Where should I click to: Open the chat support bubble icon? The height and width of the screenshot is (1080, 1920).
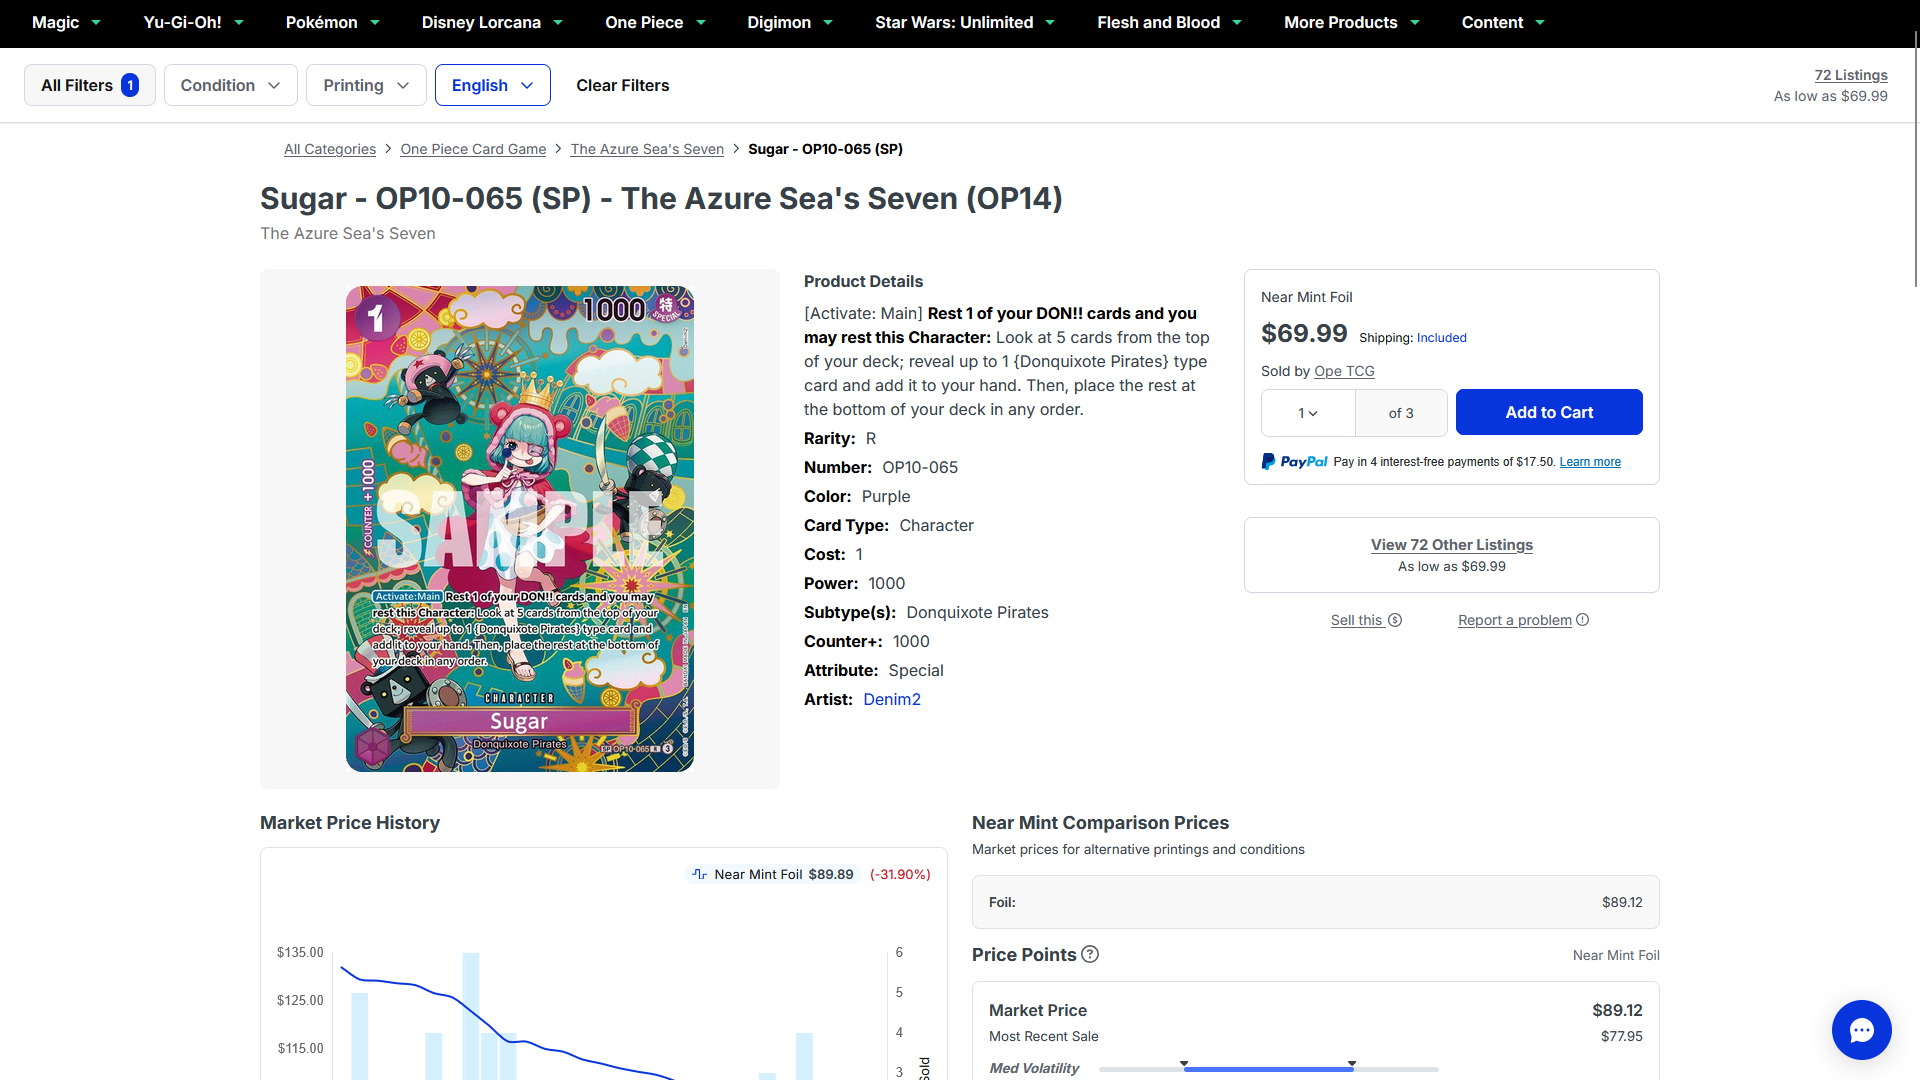click(x=1861, y=1030)
